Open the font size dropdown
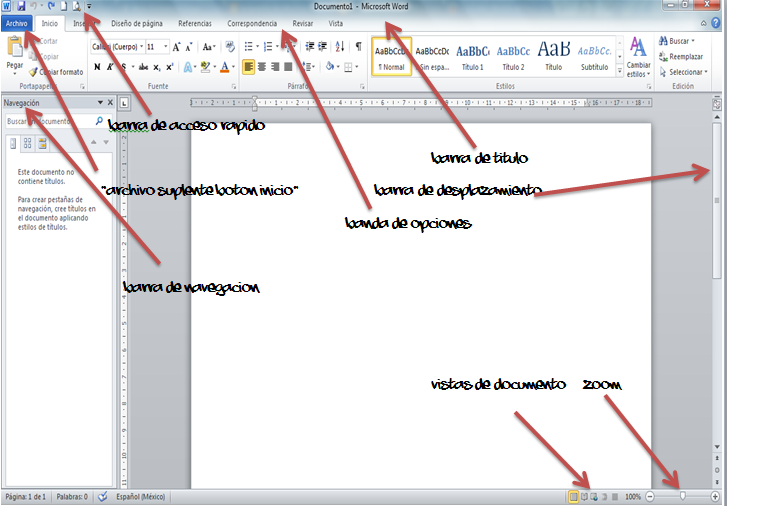The image size is (768, 506). (x=165, y=47)
